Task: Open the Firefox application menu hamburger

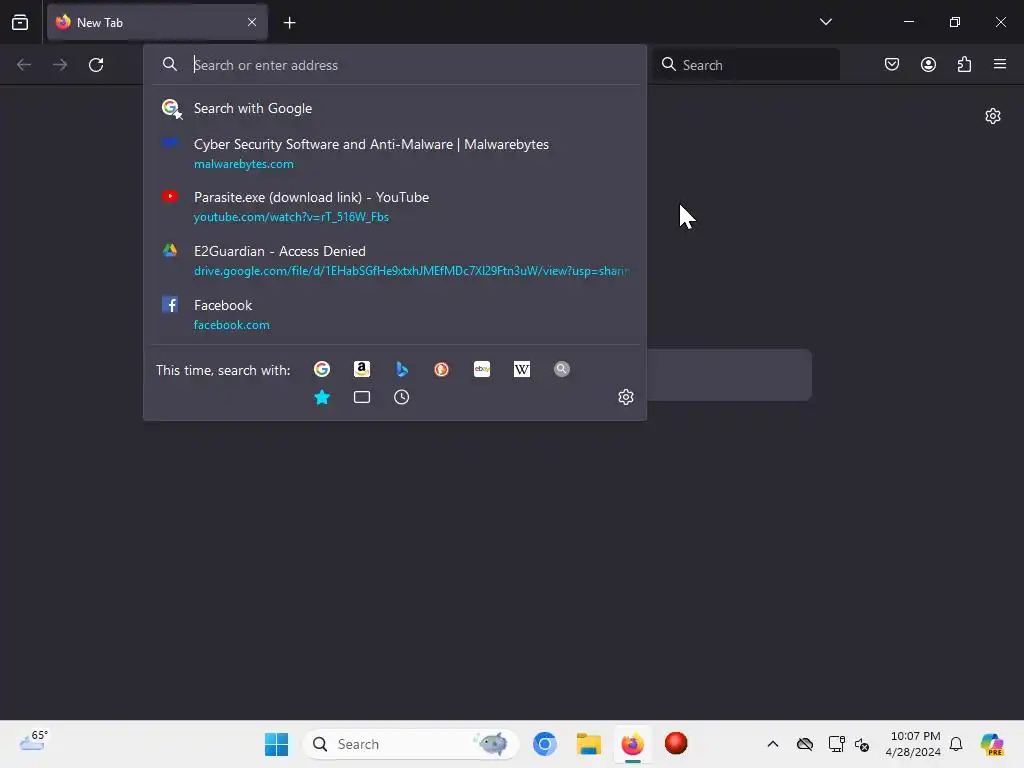Action: 1000,64
